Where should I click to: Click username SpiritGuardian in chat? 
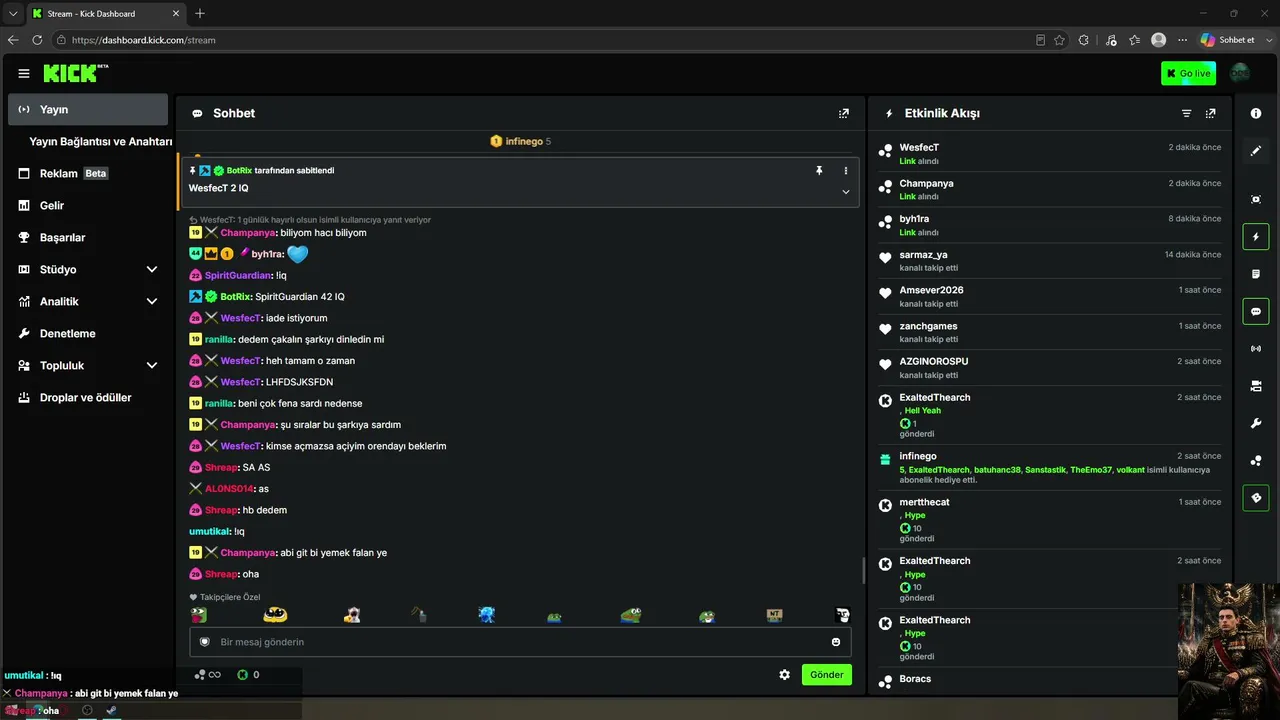pyautogui.click(x=238, y=275)
